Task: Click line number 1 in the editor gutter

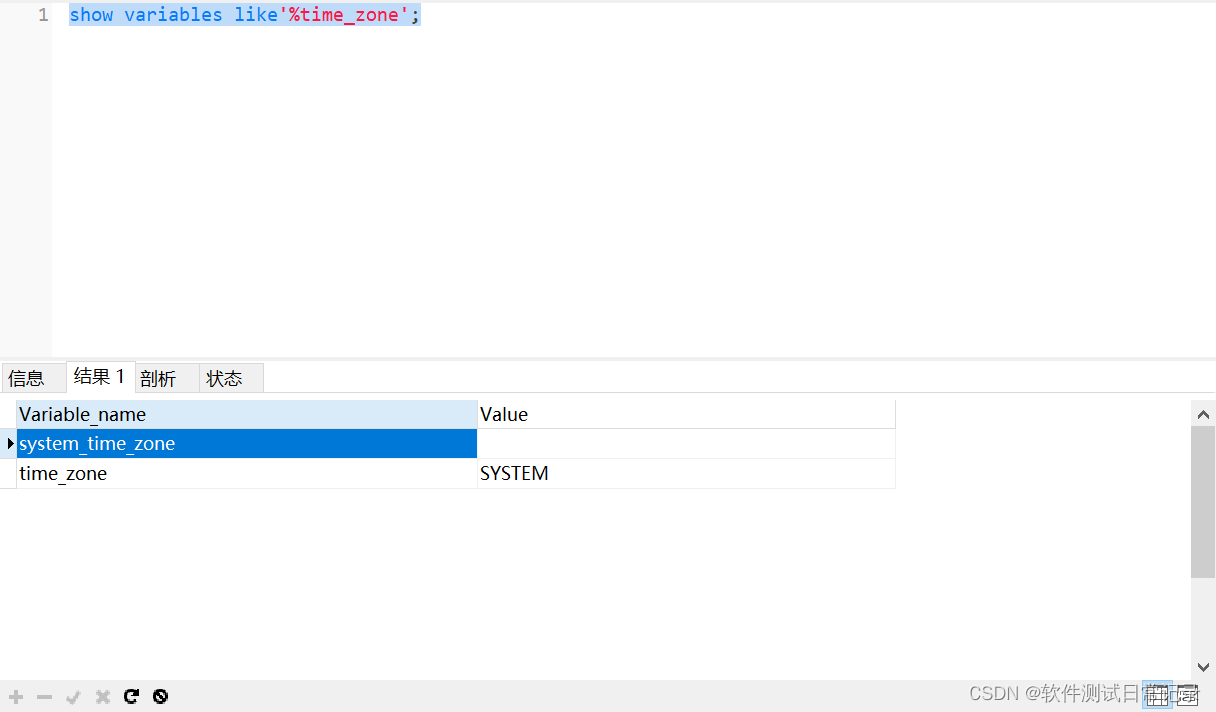Action: (x=43, y=15)
